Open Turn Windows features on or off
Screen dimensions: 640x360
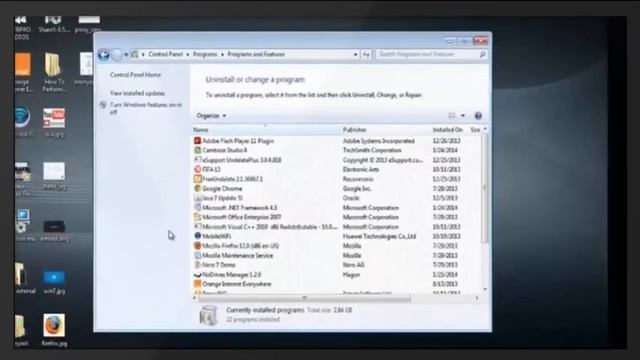pyautogui.click(x=146, y=108)
